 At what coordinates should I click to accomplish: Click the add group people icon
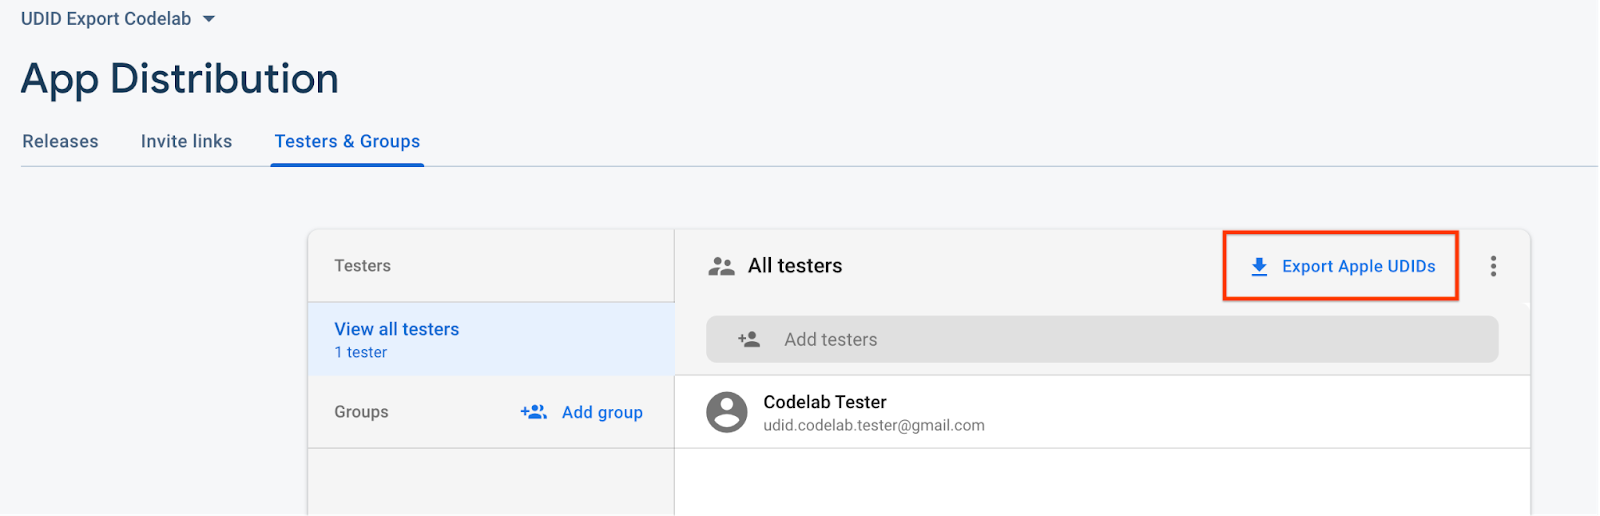[x=533, y=412]
